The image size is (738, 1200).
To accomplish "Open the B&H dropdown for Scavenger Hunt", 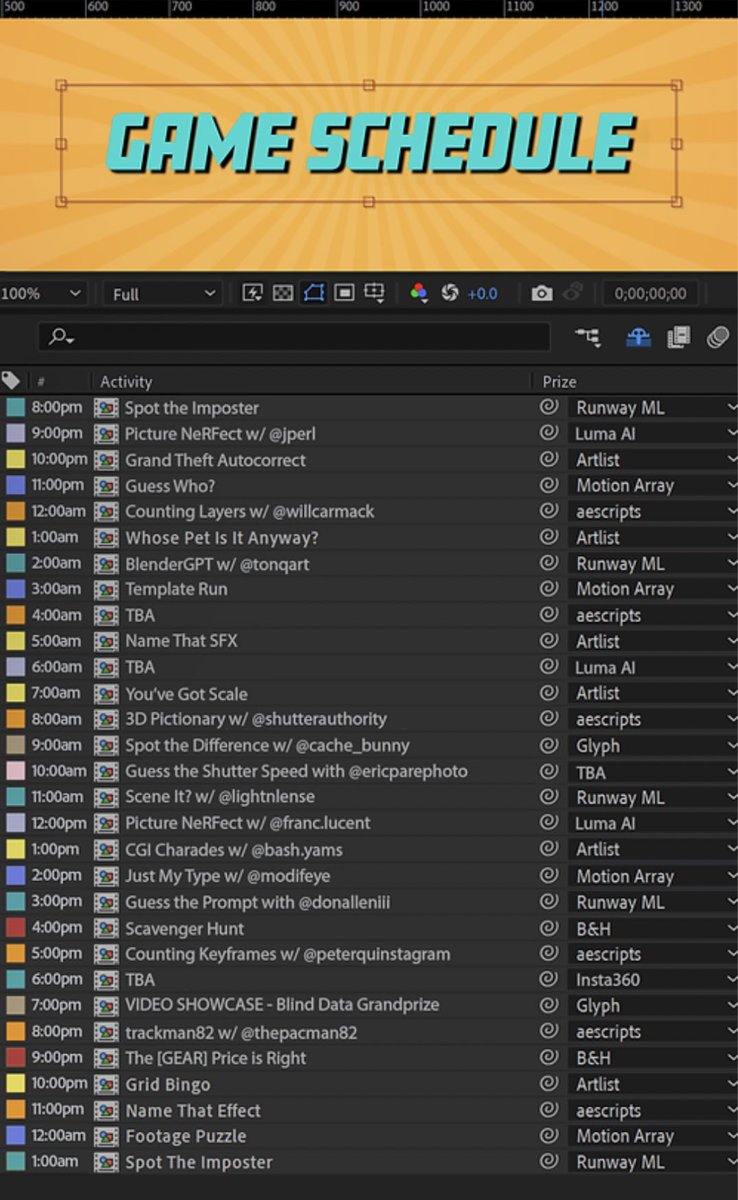I will [x=653, y=928].
